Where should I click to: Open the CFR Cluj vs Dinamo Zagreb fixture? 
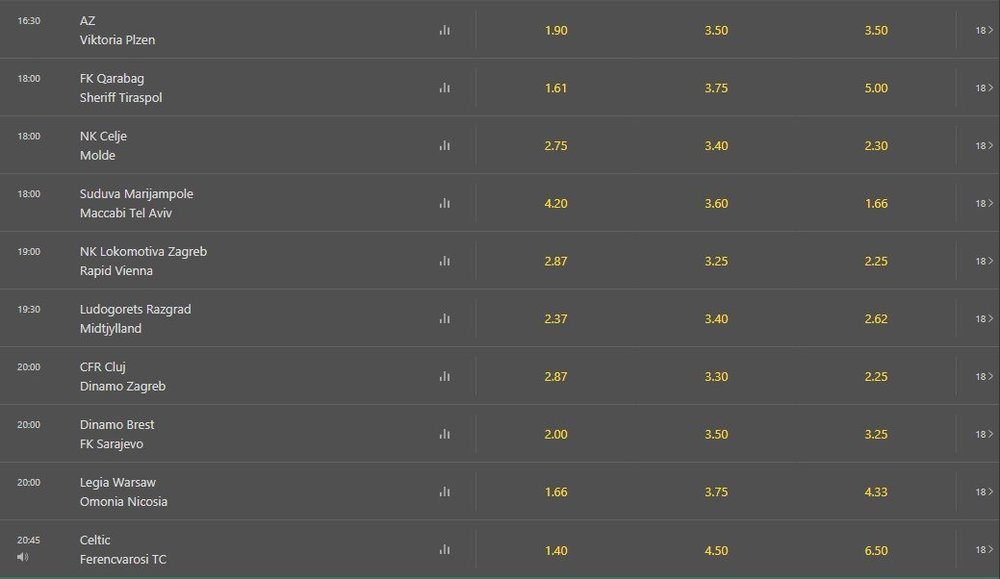tap(122, 376)
